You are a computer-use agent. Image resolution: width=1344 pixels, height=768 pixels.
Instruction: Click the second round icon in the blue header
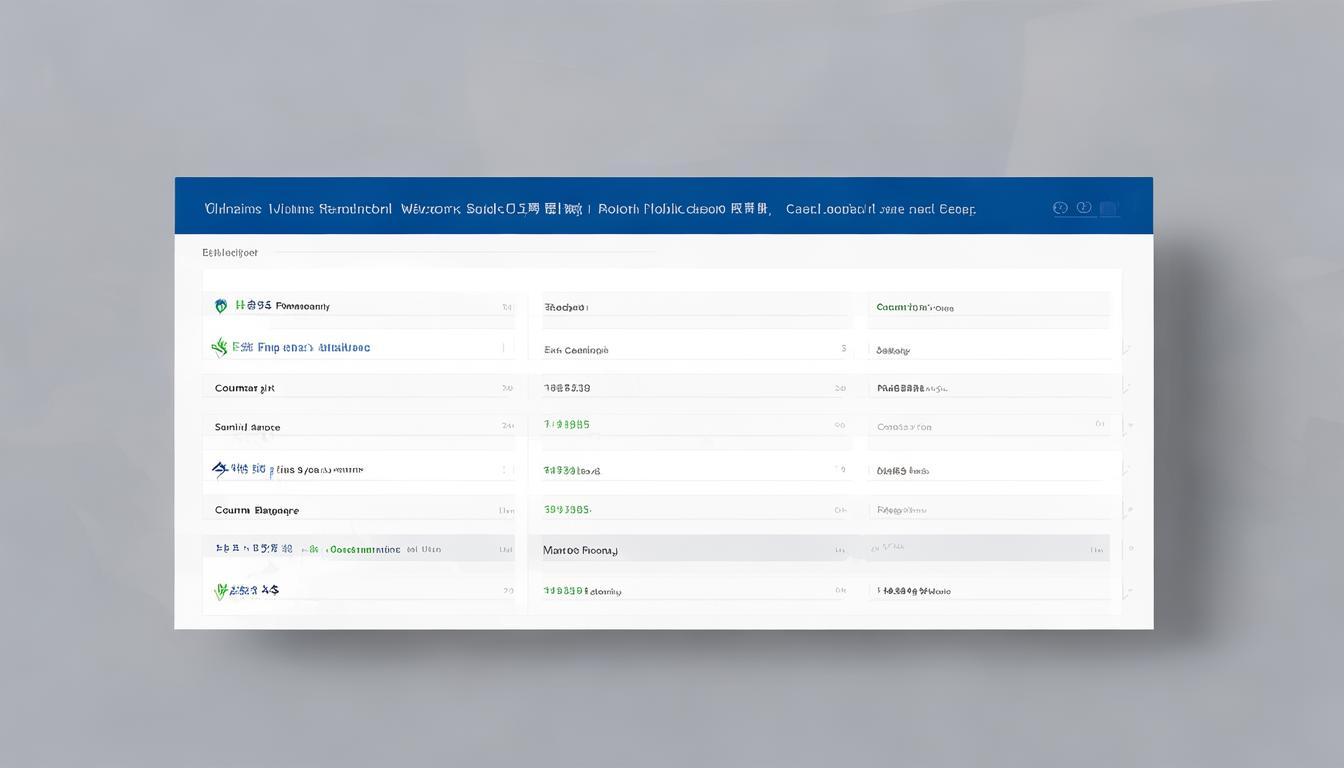click(x=1084, y=208)
